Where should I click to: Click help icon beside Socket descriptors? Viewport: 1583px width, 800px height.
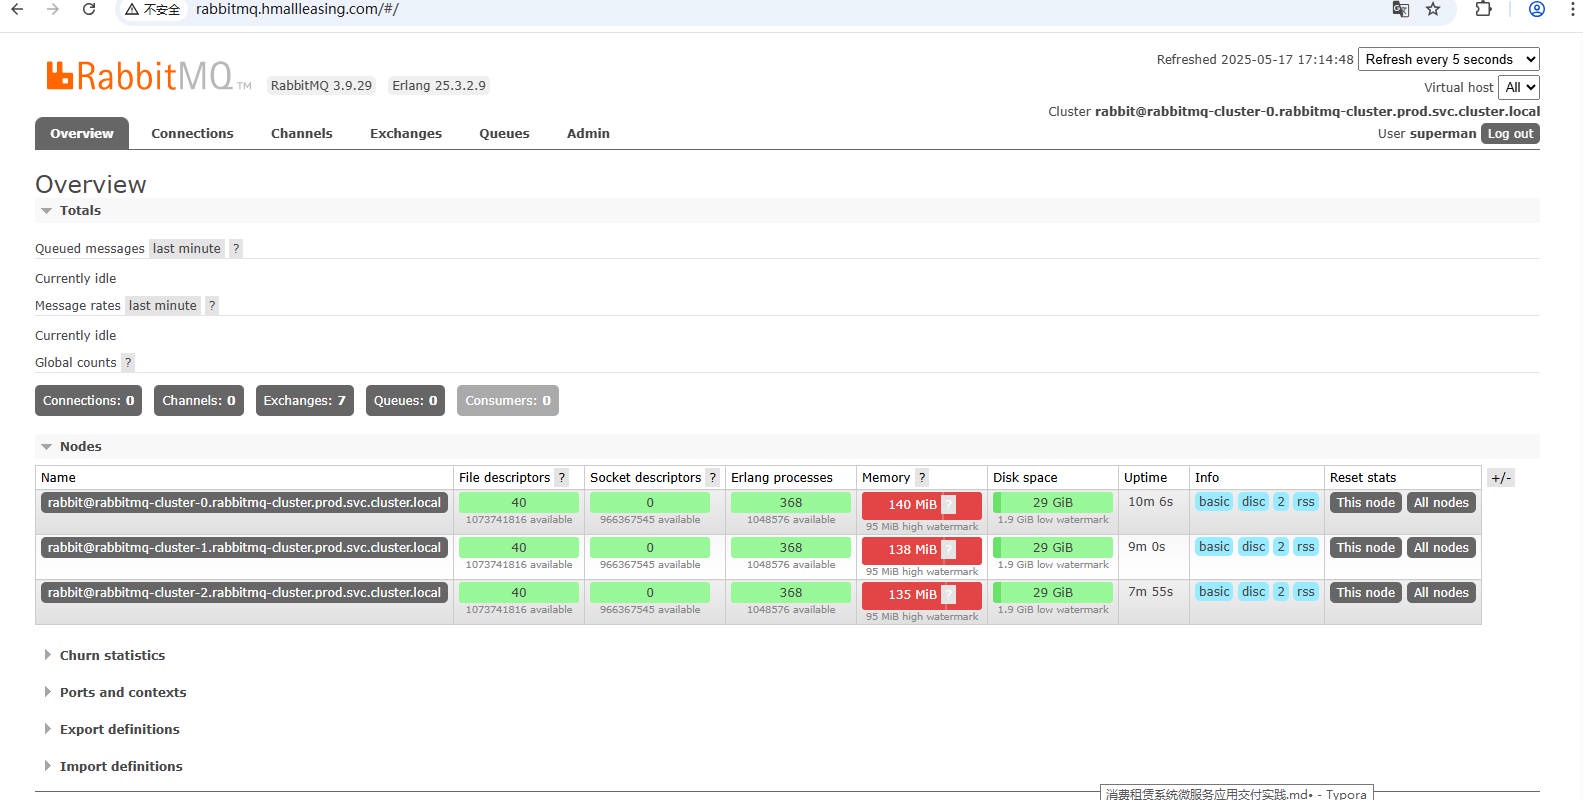pos(712,478)
